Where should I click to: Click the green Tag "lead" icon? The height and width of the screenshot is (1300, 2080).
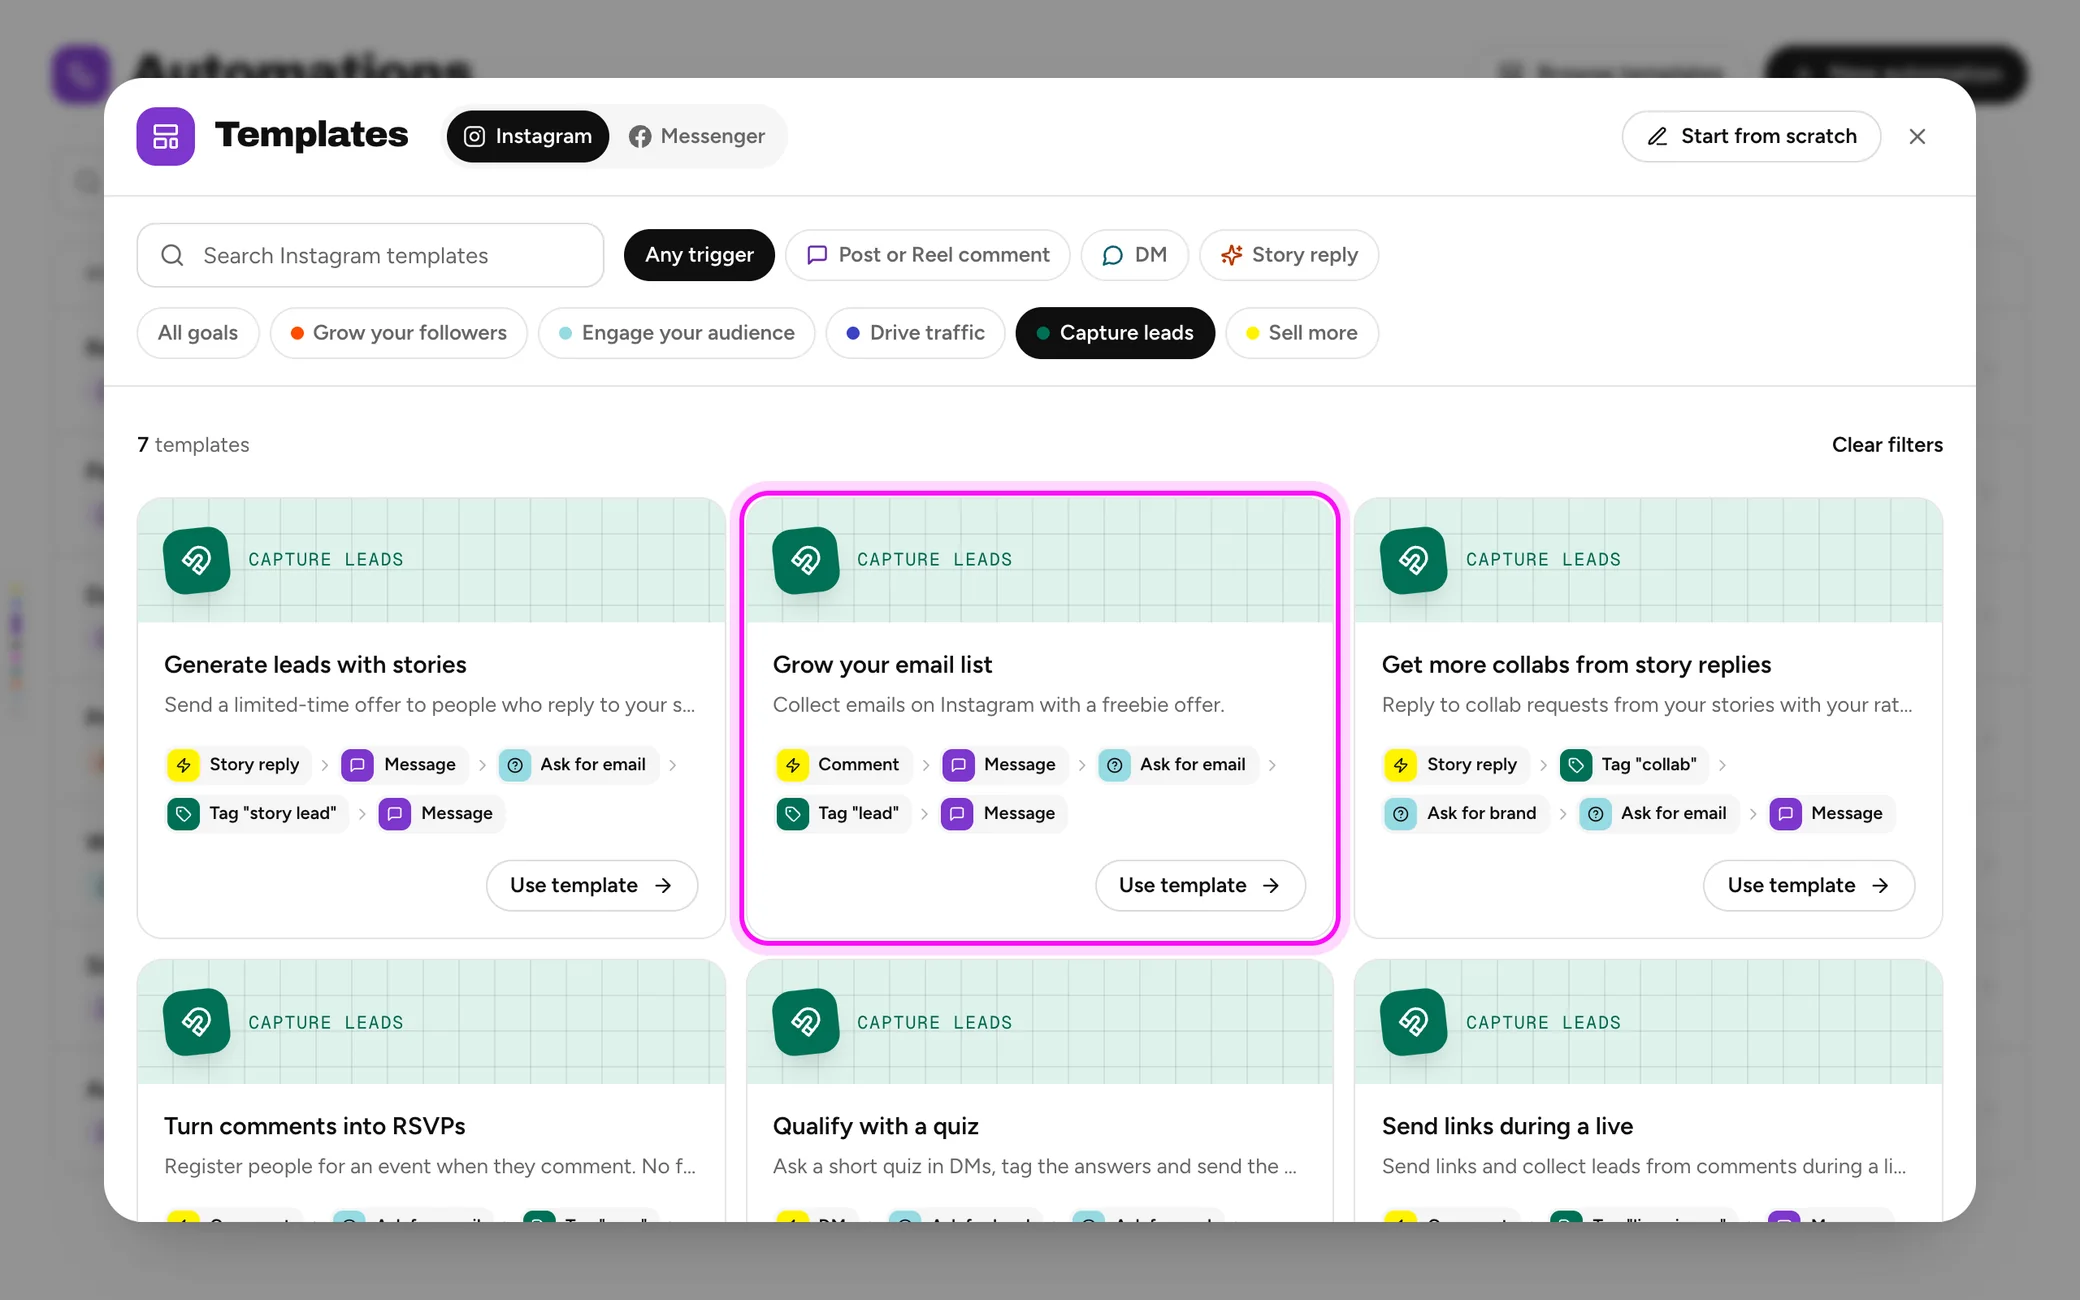(x=793, y=814)
